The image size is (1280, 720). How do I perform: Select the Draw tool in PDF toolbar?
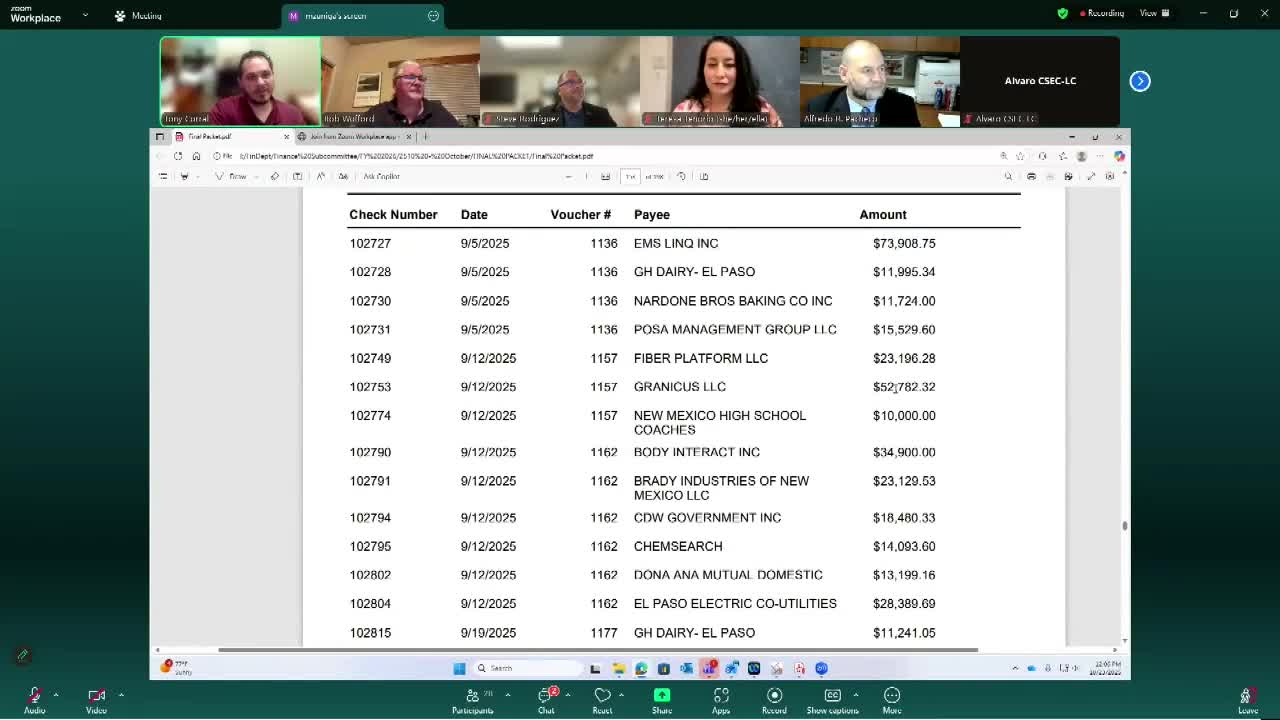point(232,176)
